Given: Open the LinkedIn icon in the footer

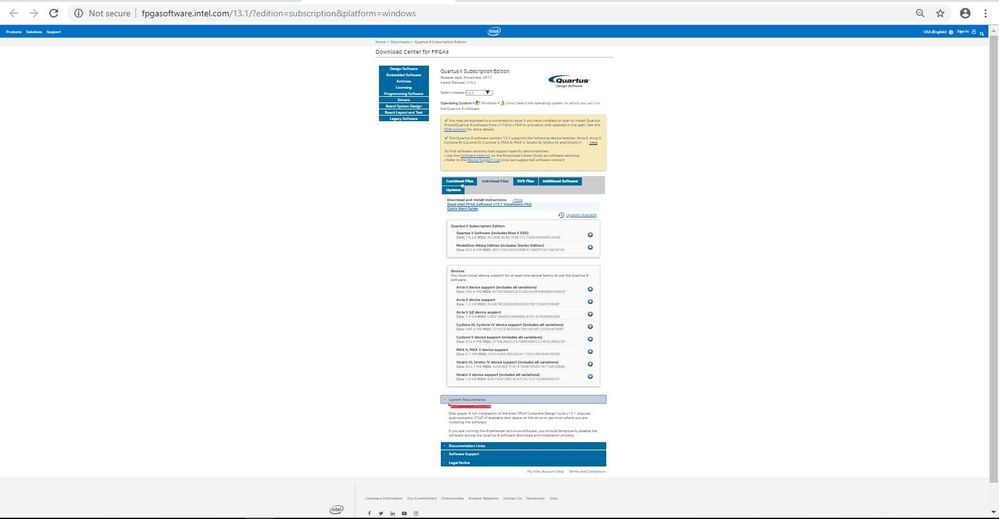Looking at the screenshot, I should tap(392, 513).
